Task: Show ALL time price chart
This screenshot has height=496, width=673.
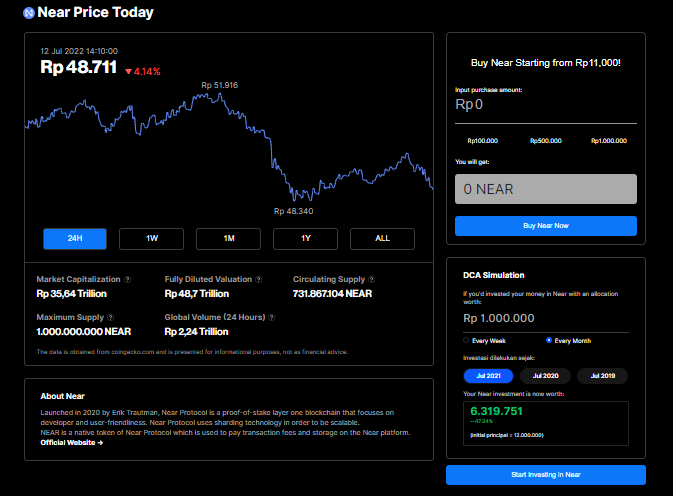Action: click(x=382, y=239)
